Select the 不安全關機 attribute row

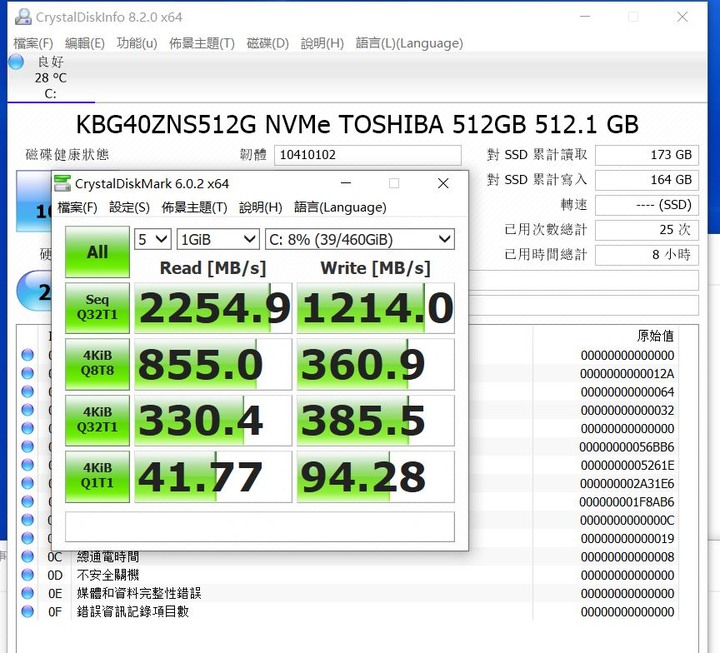pyautogui.click(x=348, y=575)
